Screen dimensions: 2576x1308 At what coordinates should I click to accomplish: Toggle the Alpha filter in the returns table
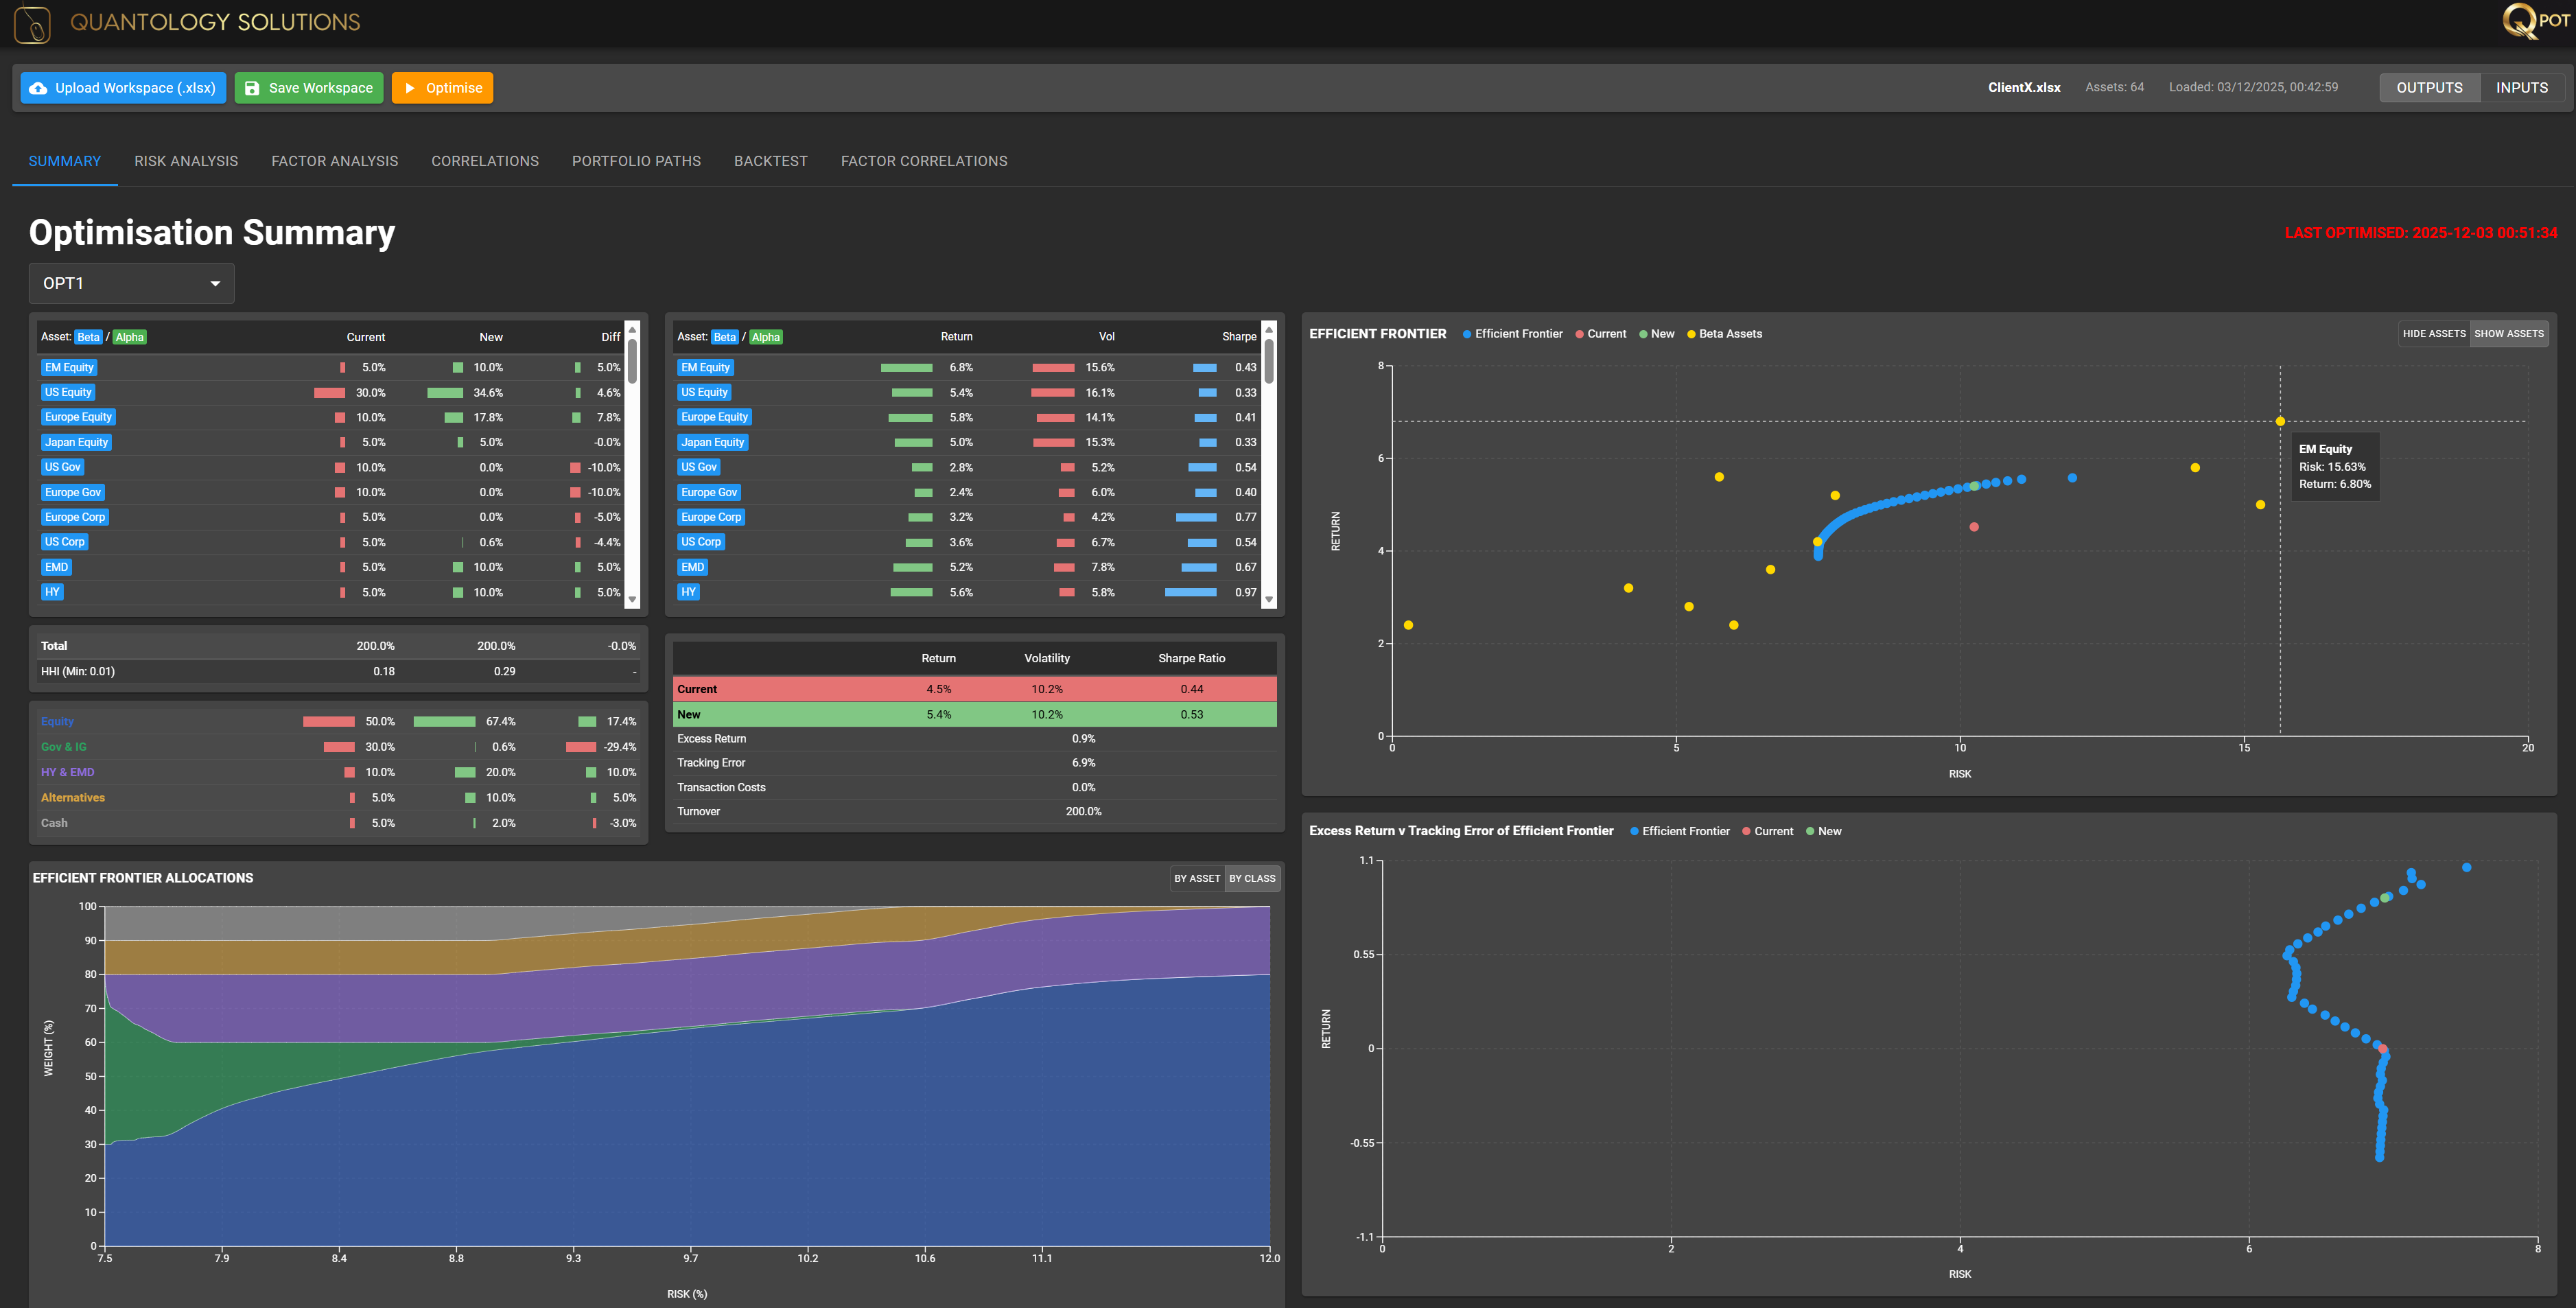click(766, 337)
